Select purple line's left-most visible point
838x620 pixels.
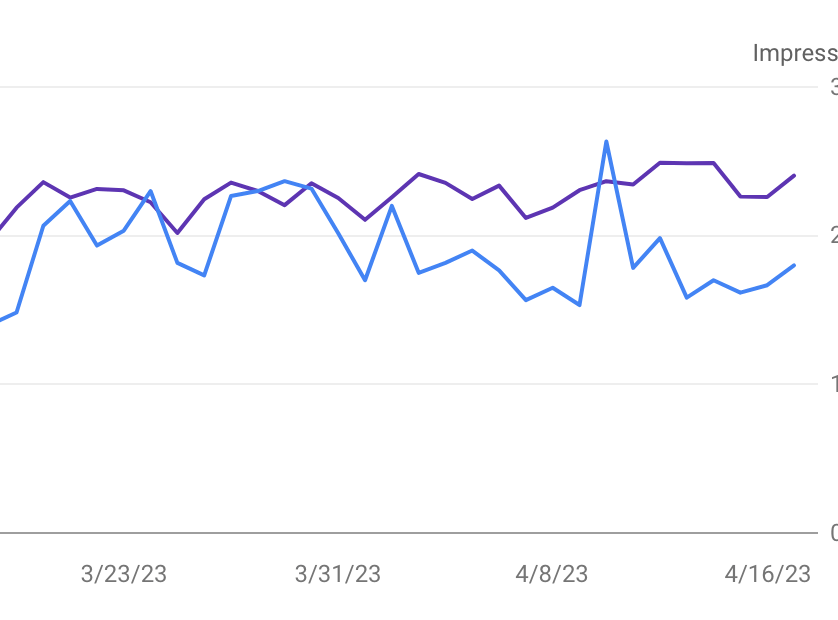[x=2, y=228]
